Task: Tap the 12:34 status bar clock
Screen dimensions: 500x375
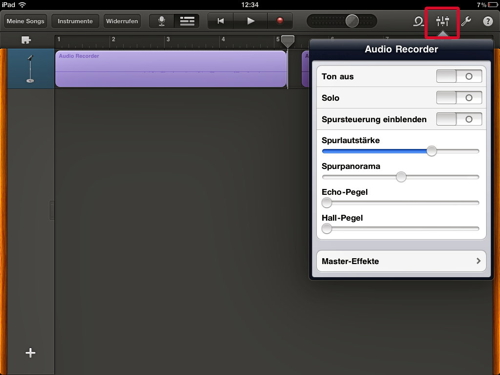Action: [250, 5]
